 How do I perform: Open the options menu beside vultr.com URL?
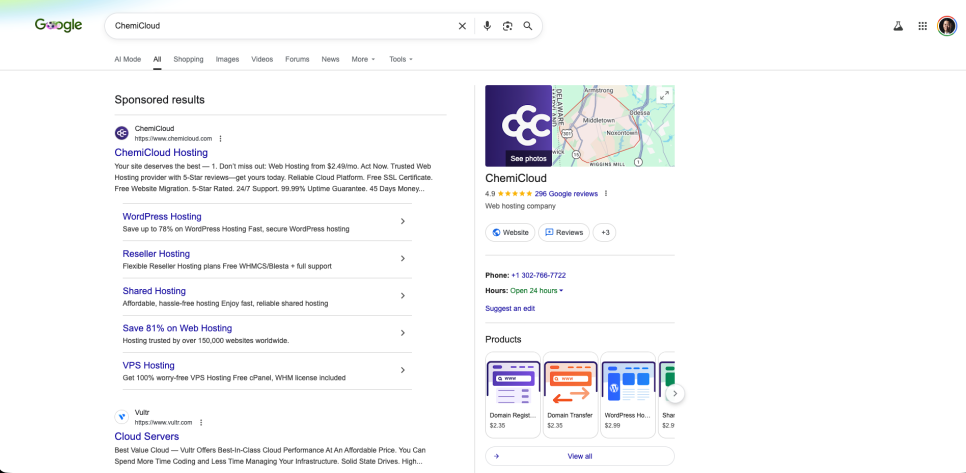click(201, 422)
